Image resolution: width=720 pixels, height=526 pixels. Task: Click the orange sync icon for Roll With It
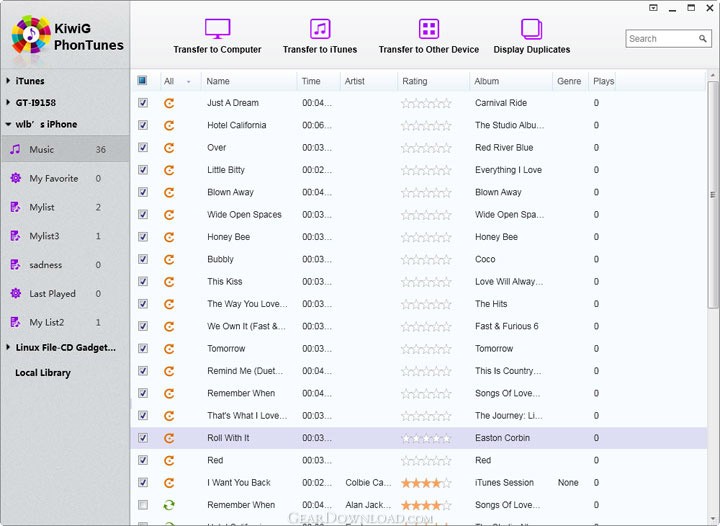click(x=169, y=438)
